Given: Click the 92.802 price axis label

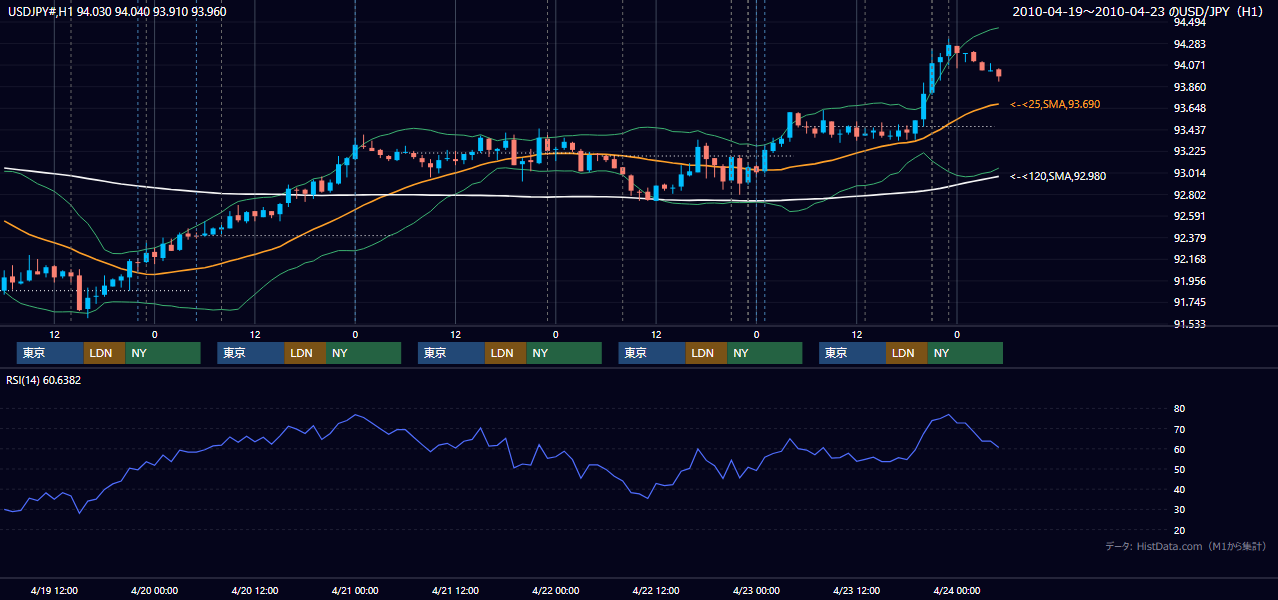Looking at the screenshot, I should 1189,195.
